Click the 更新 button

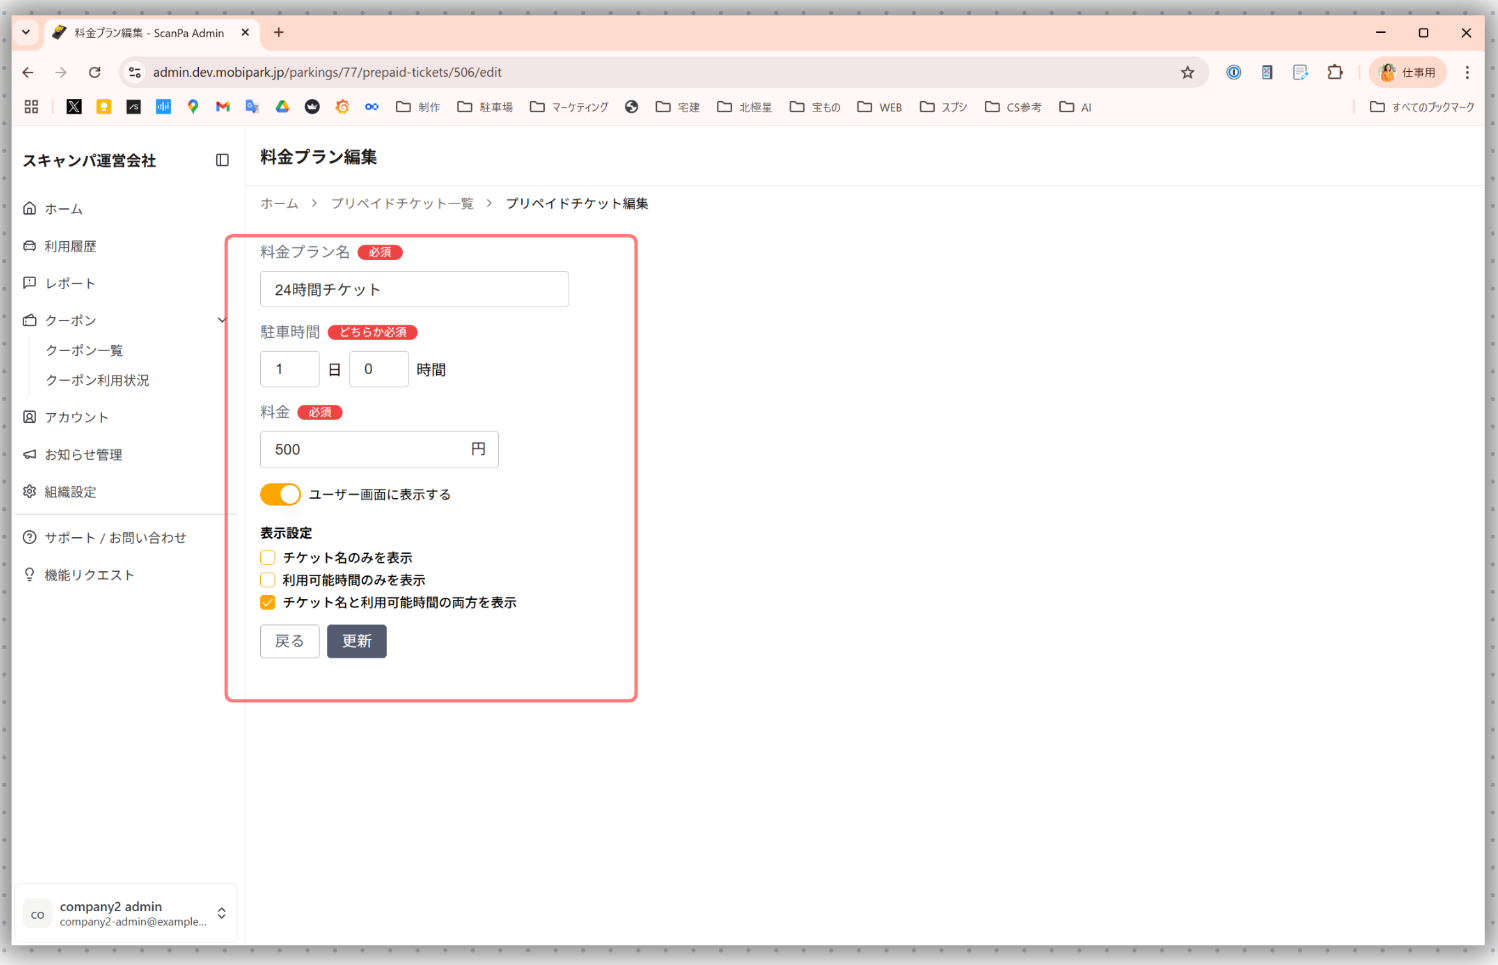point(356,641)
